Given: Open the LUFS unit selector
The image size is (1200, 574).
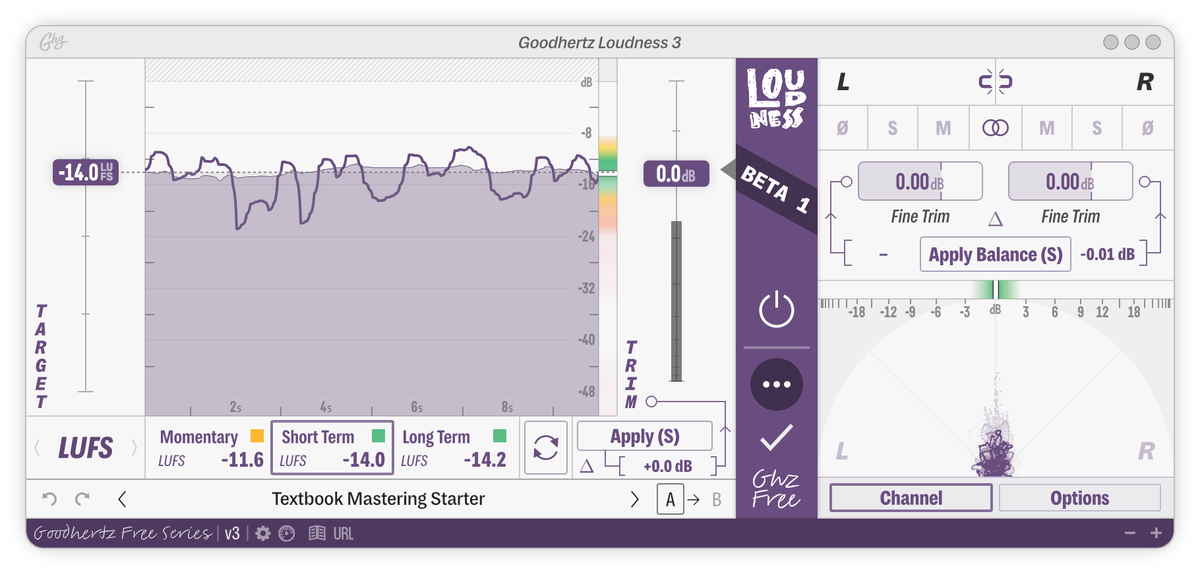Looking at the screenshot, I should [86, 448].
